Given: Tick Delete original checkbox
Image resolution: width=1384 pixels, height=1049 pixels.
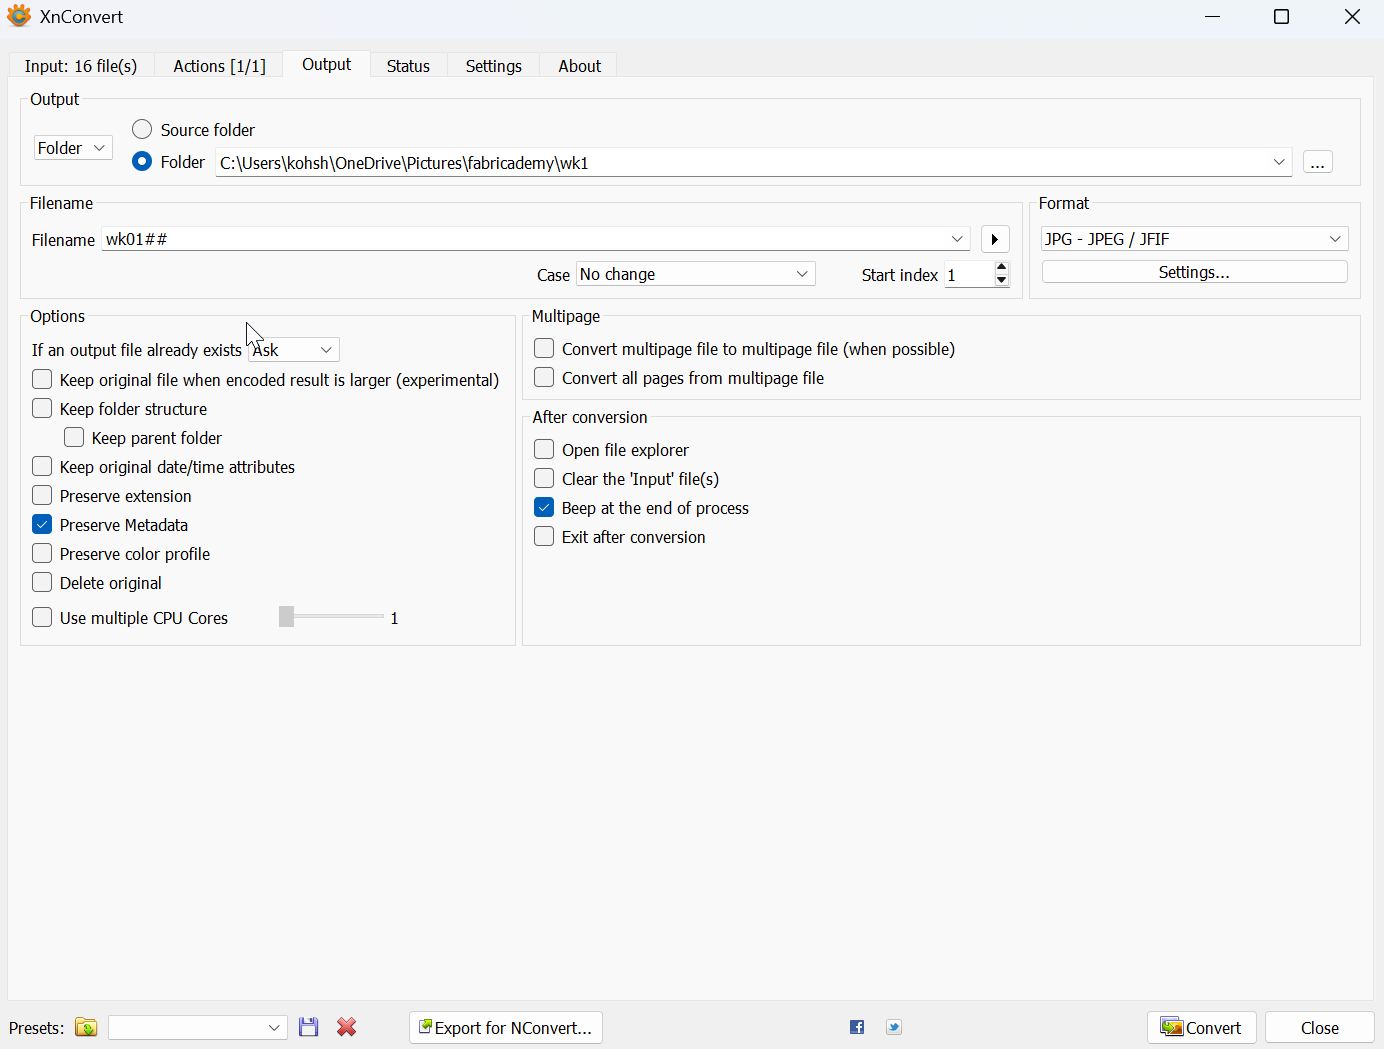Looking at the screenshot, I should tap(42, 582).
